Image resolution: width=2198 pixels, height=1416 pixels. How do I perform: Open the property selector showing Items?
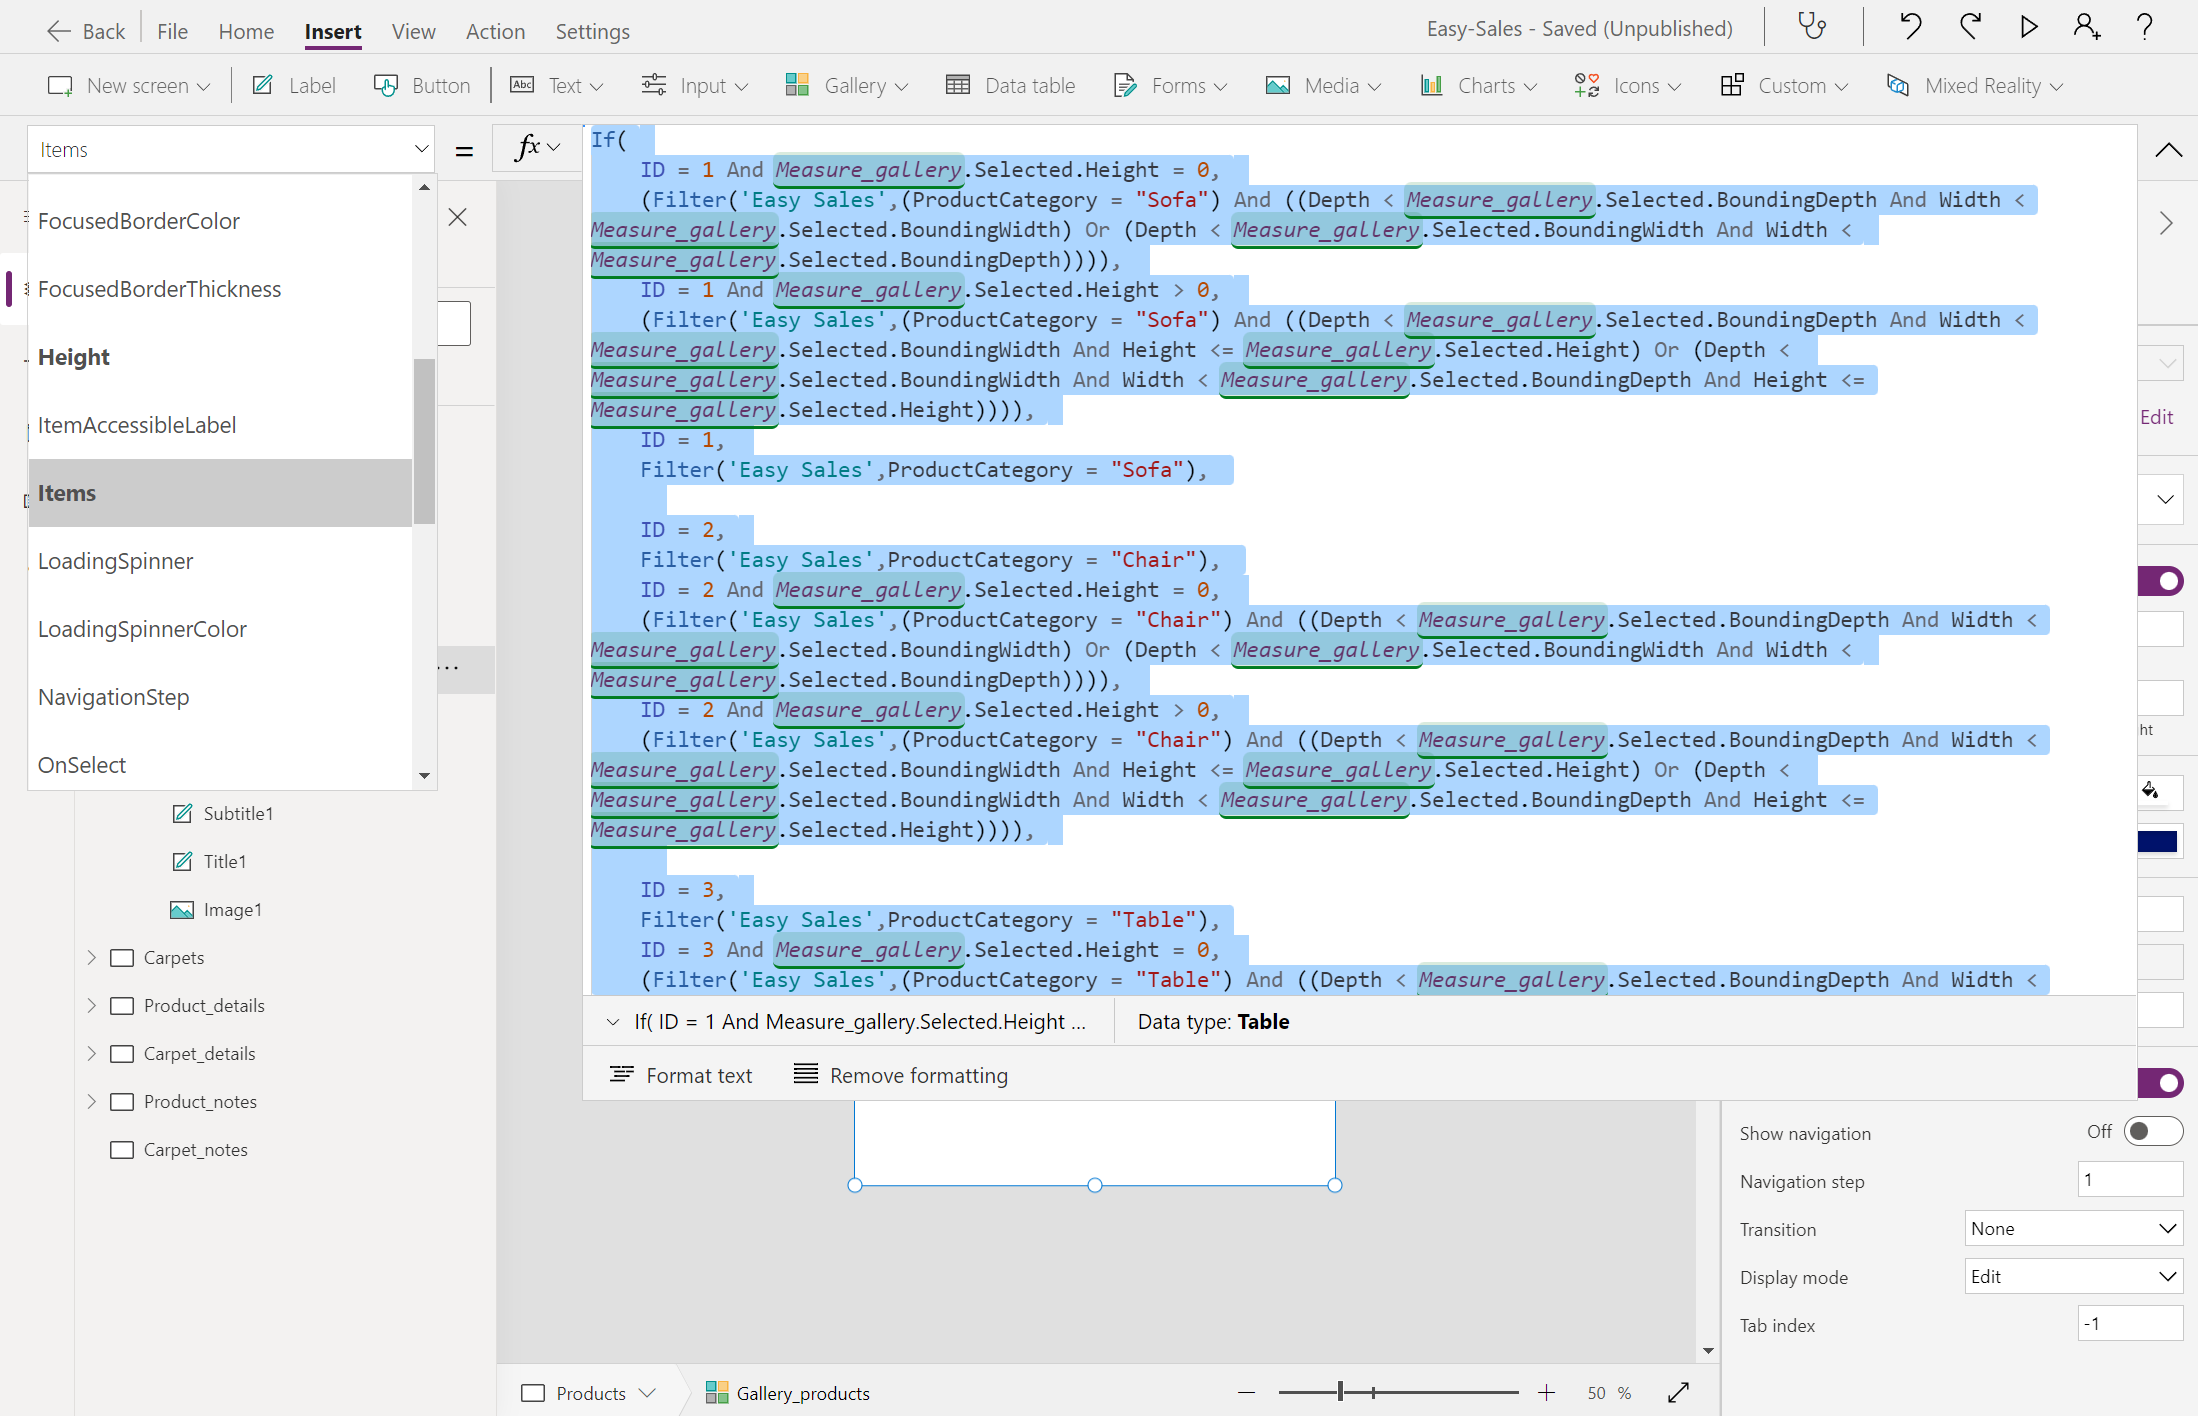pyautogui.click(x=231, y=149)
